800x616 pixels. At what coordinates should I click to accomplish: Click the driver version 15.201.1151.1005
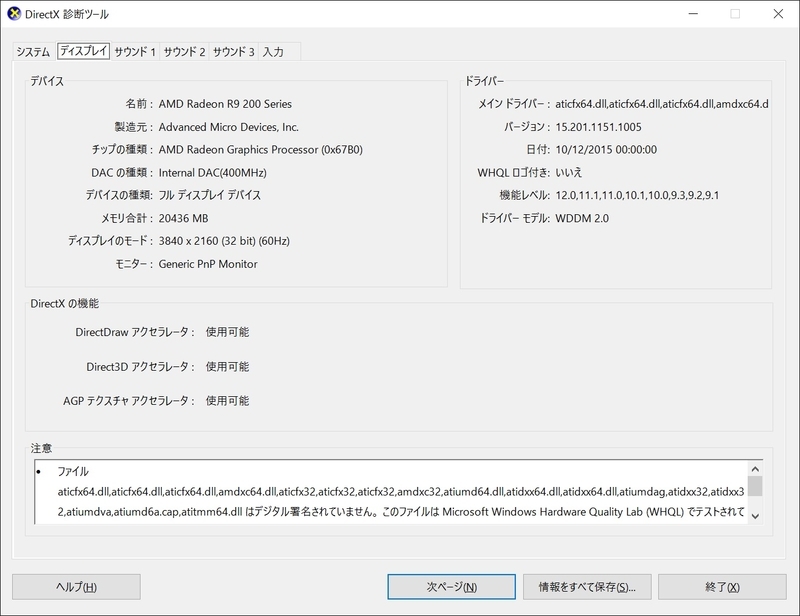pos(598,127)
